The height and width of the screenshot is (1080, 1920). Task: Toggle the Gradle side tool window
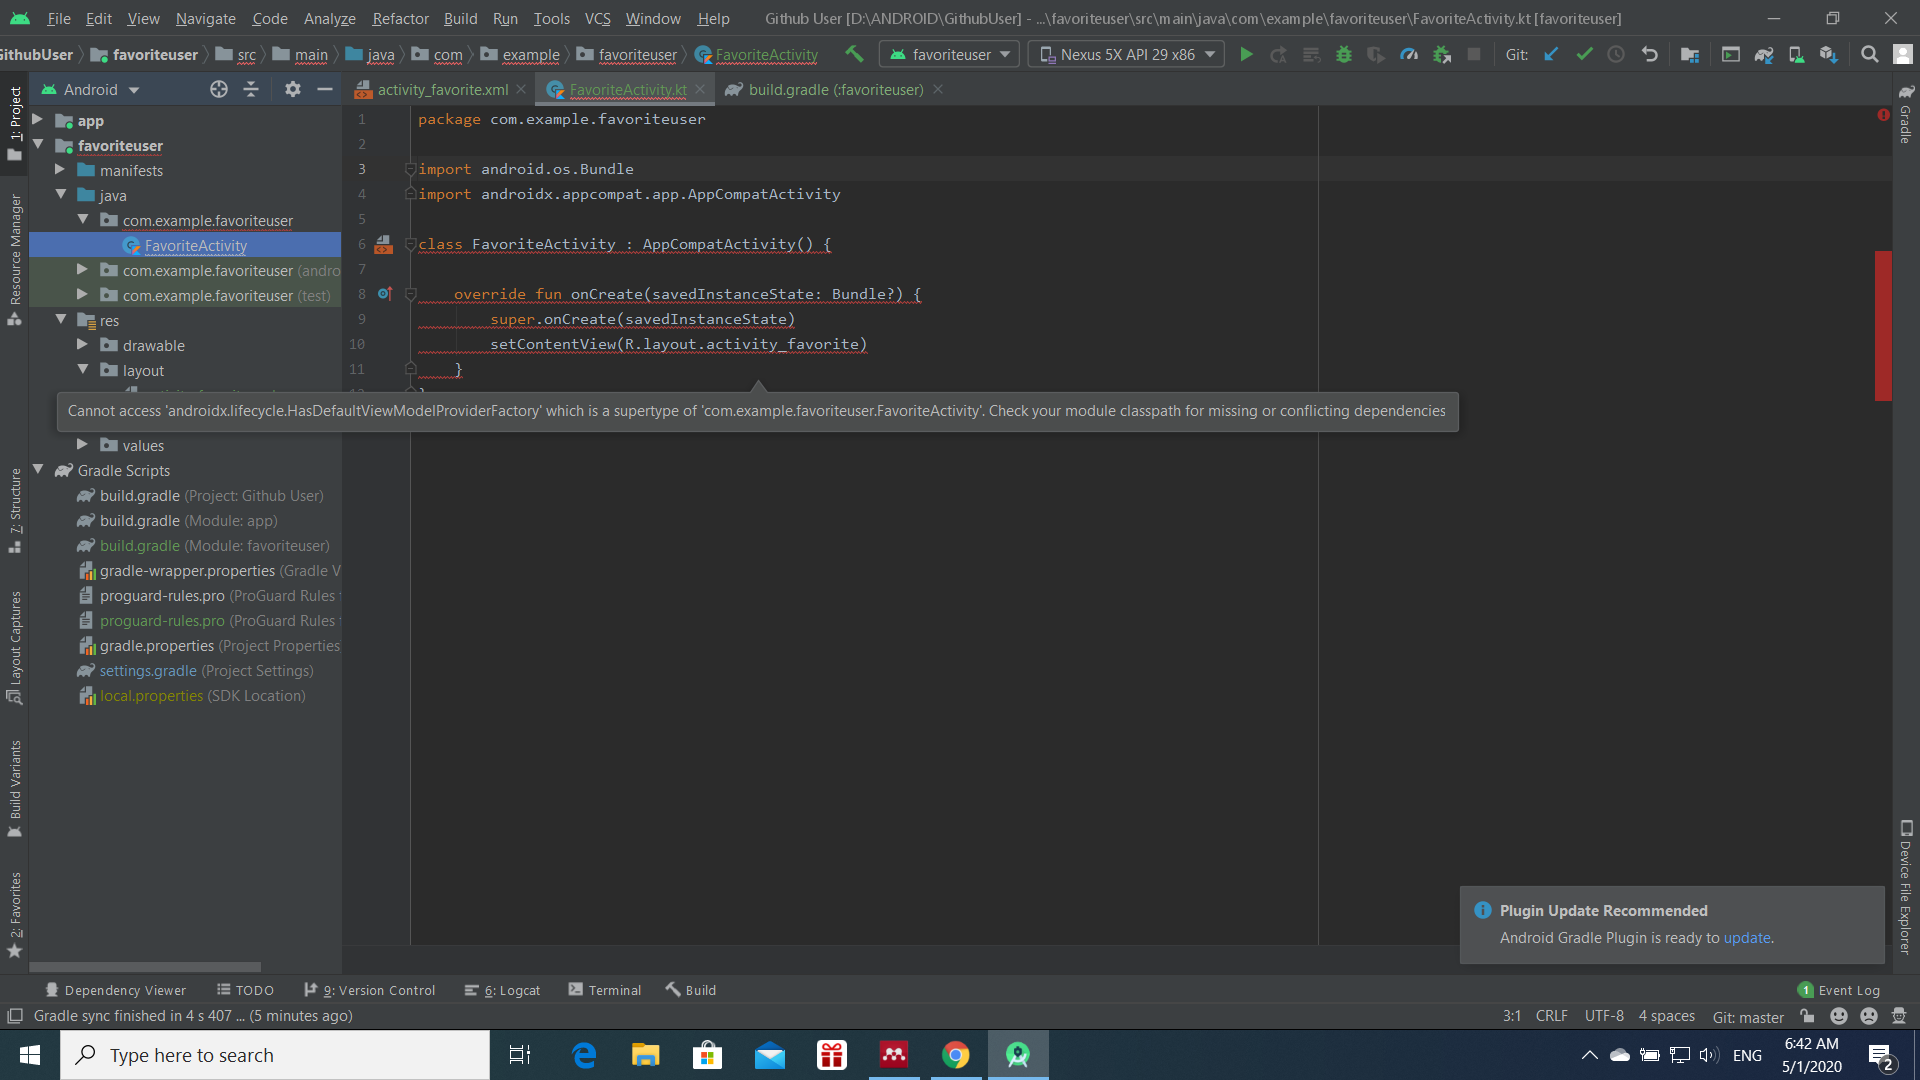tap(1906, 117)
